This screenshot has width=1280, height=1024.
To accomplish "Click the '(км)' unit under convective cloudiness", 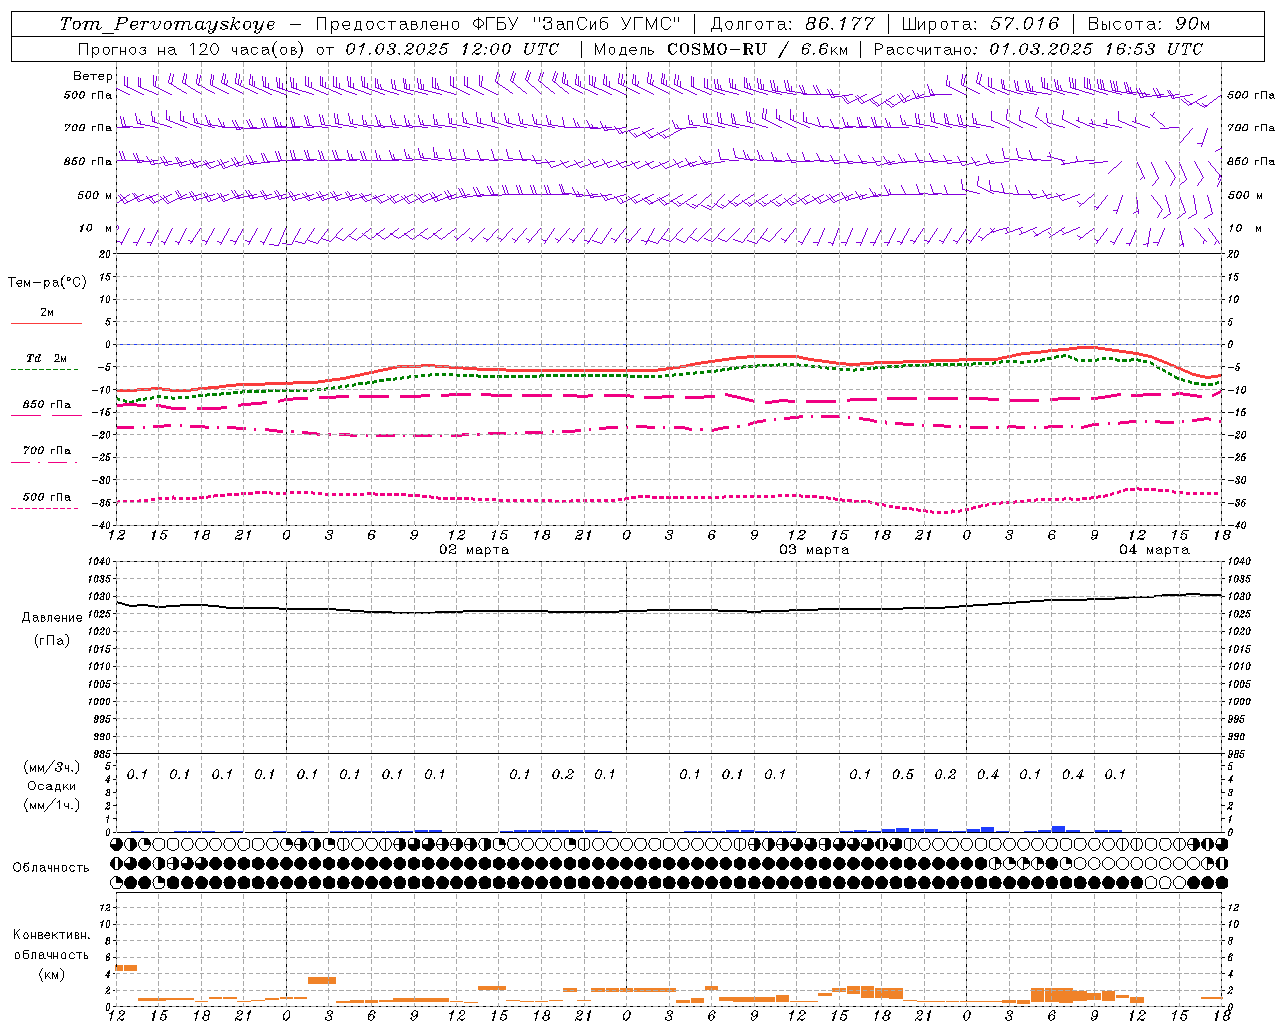I will coord(52,974).
